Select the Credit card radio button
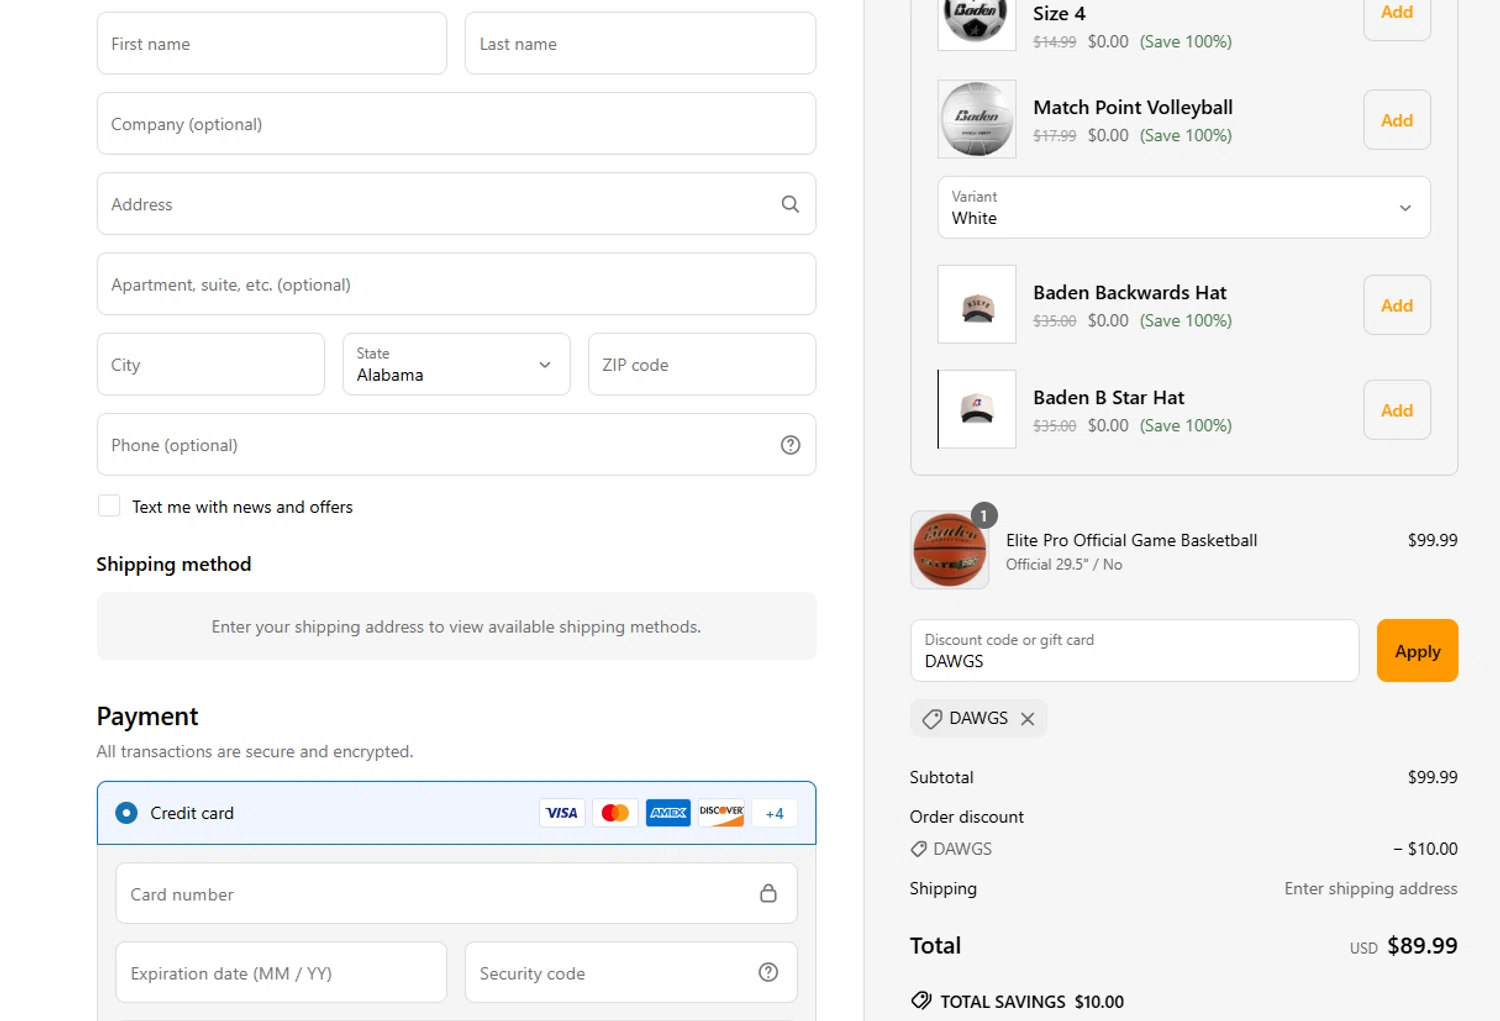1500x1021 pixels. click(x=126, y=813)
